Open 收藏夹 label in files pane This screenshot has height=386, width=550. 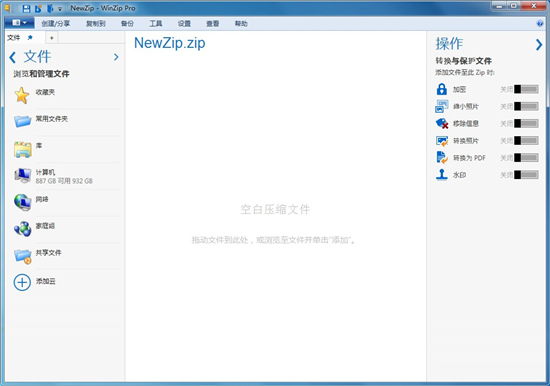(45, 92)
